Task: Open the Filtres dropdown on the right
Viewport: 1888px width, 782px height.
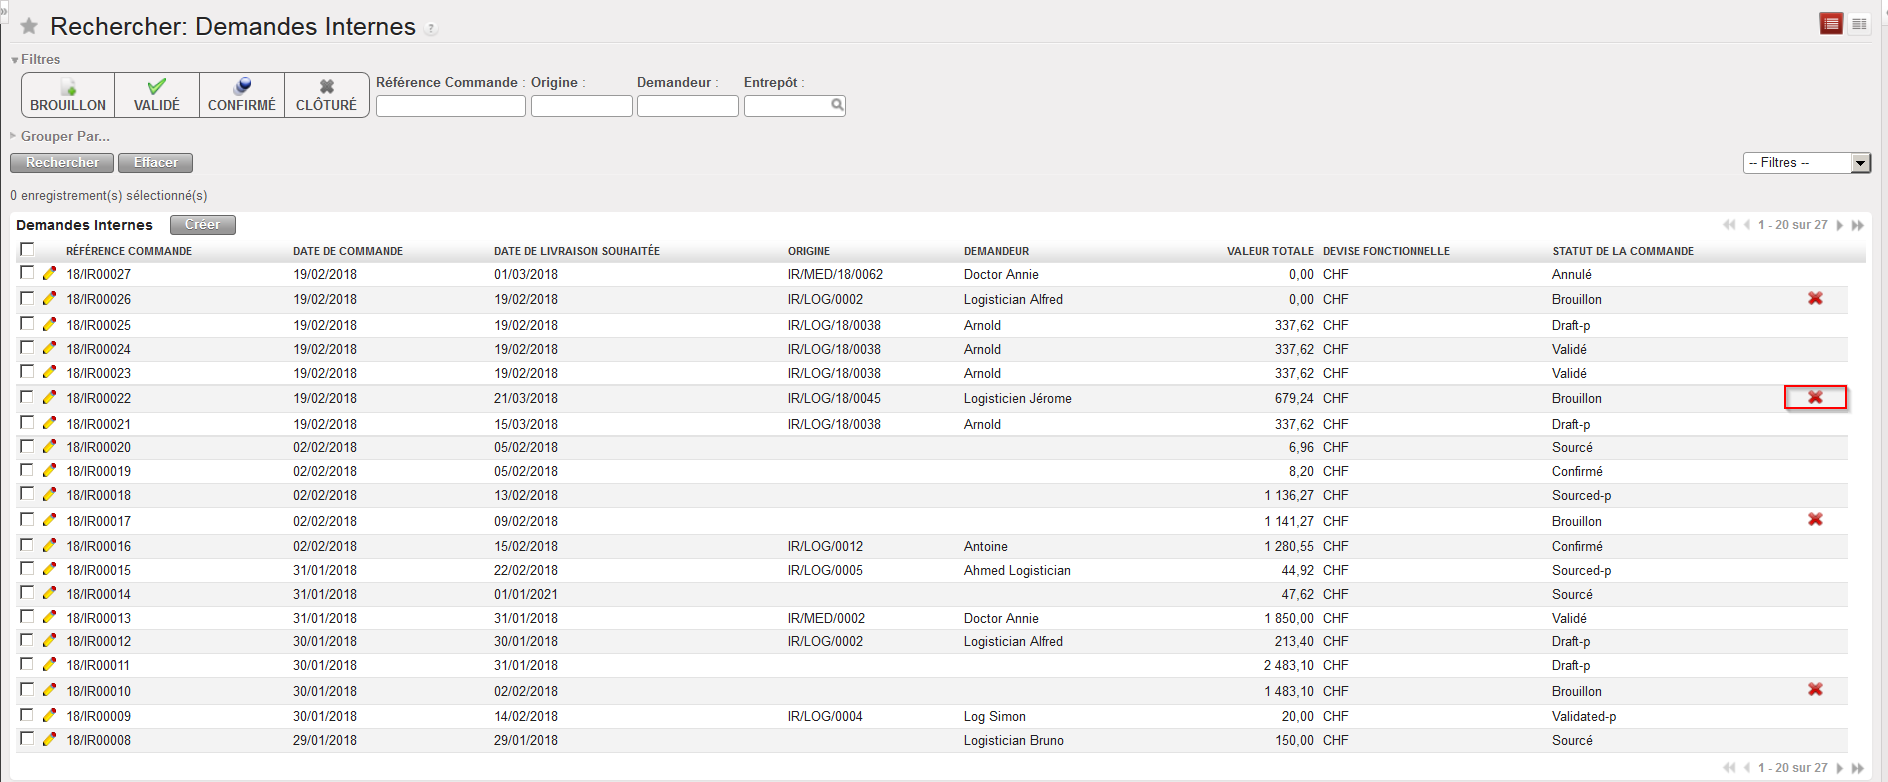Action: [1860, 163]
